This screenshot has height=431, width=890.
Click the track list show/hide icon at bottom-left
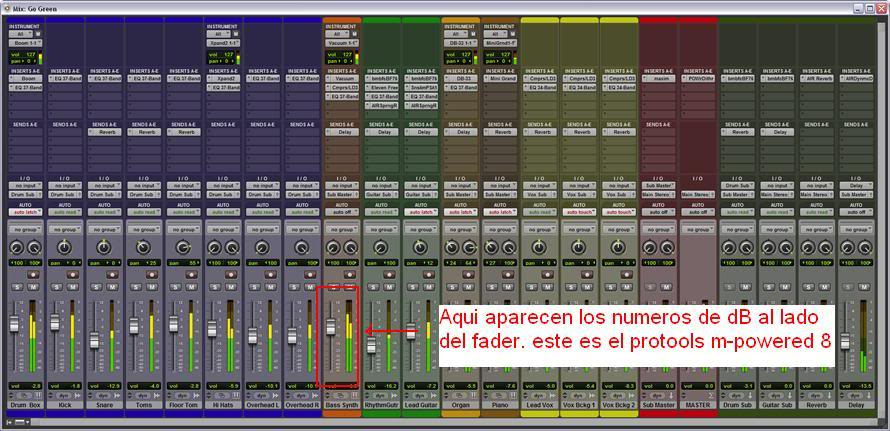pos(9,422)
